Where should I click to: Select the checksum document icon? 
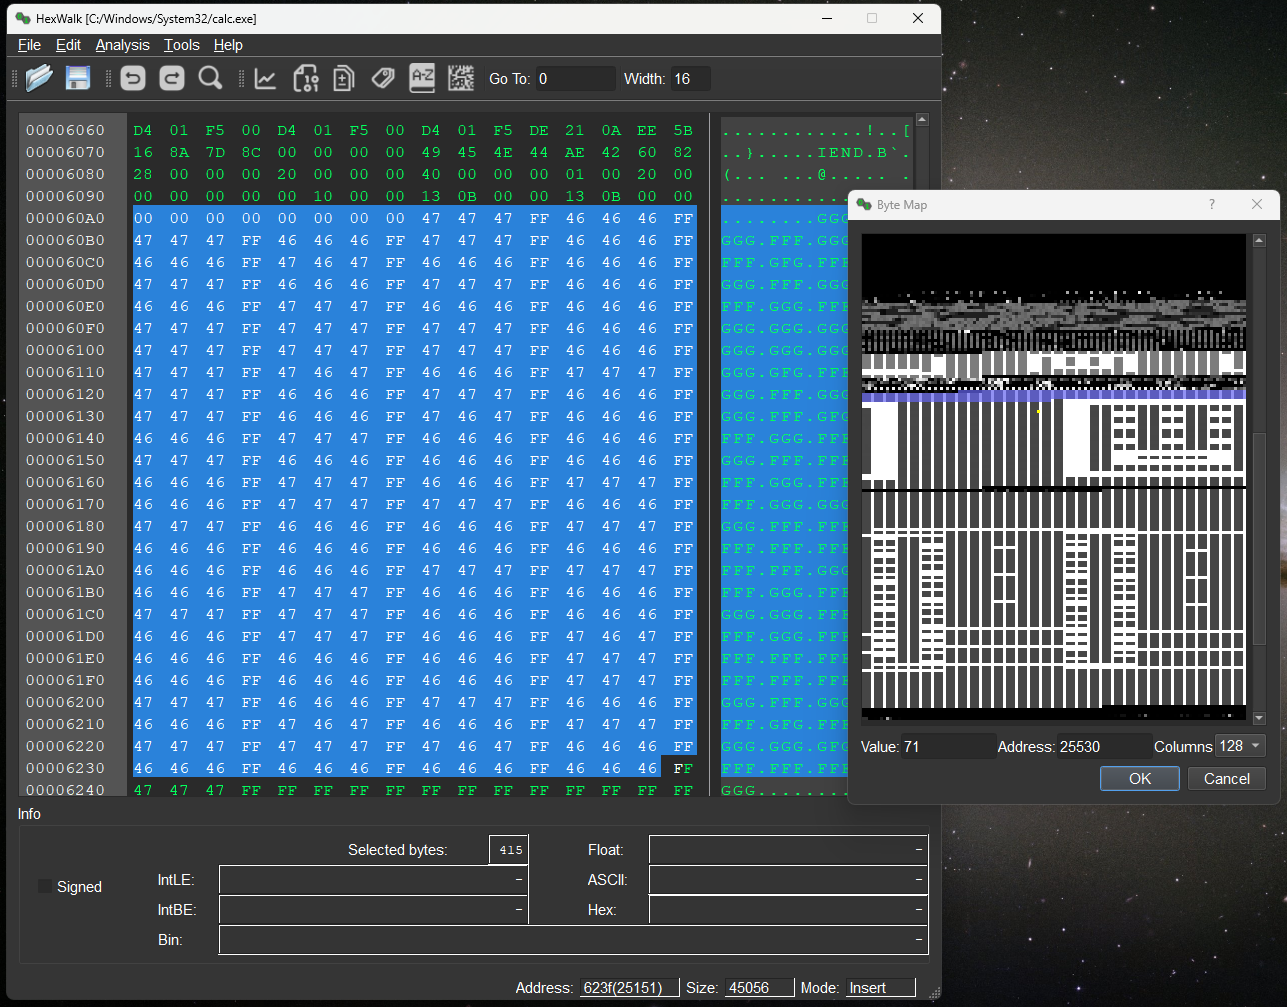pos(343,78)
